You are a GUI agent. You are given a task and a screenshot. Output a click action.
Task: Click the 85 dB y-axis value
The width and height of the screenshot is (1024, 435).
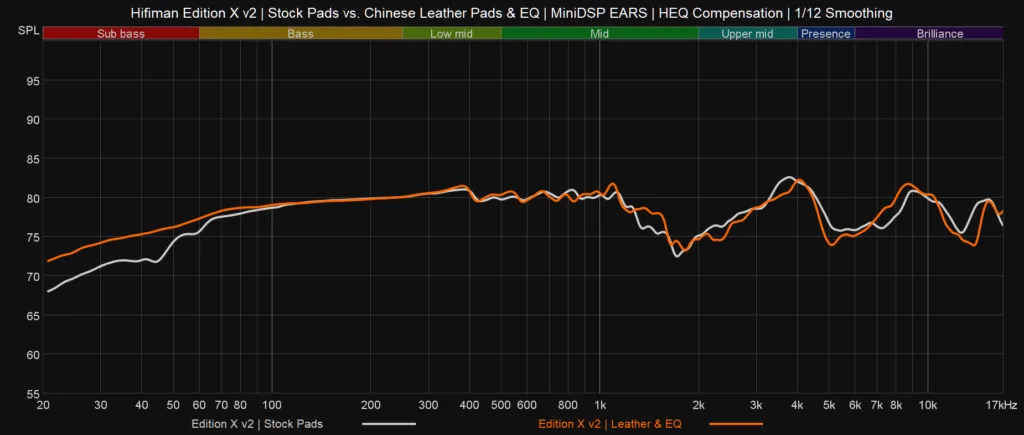(x=33, y=159)
